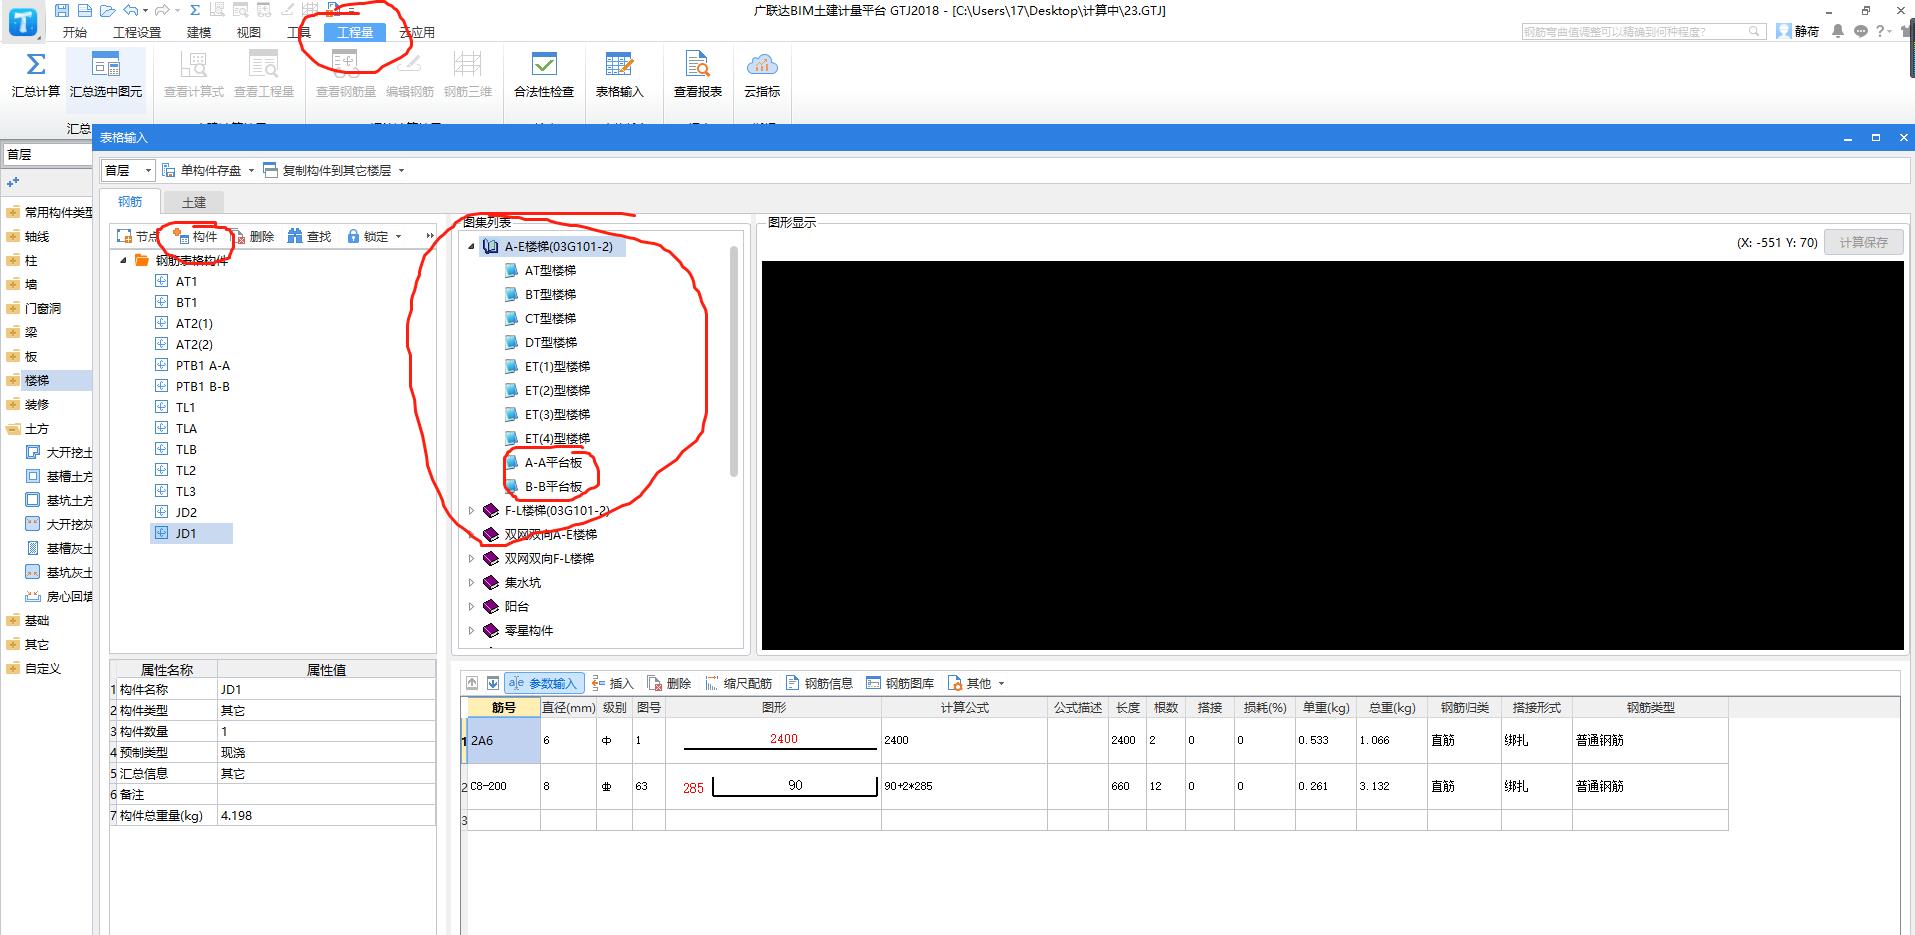Select AT型楼梯 in atlas list
The width and height of the screenshot is (1915, 935).
(x=550, y=270)
